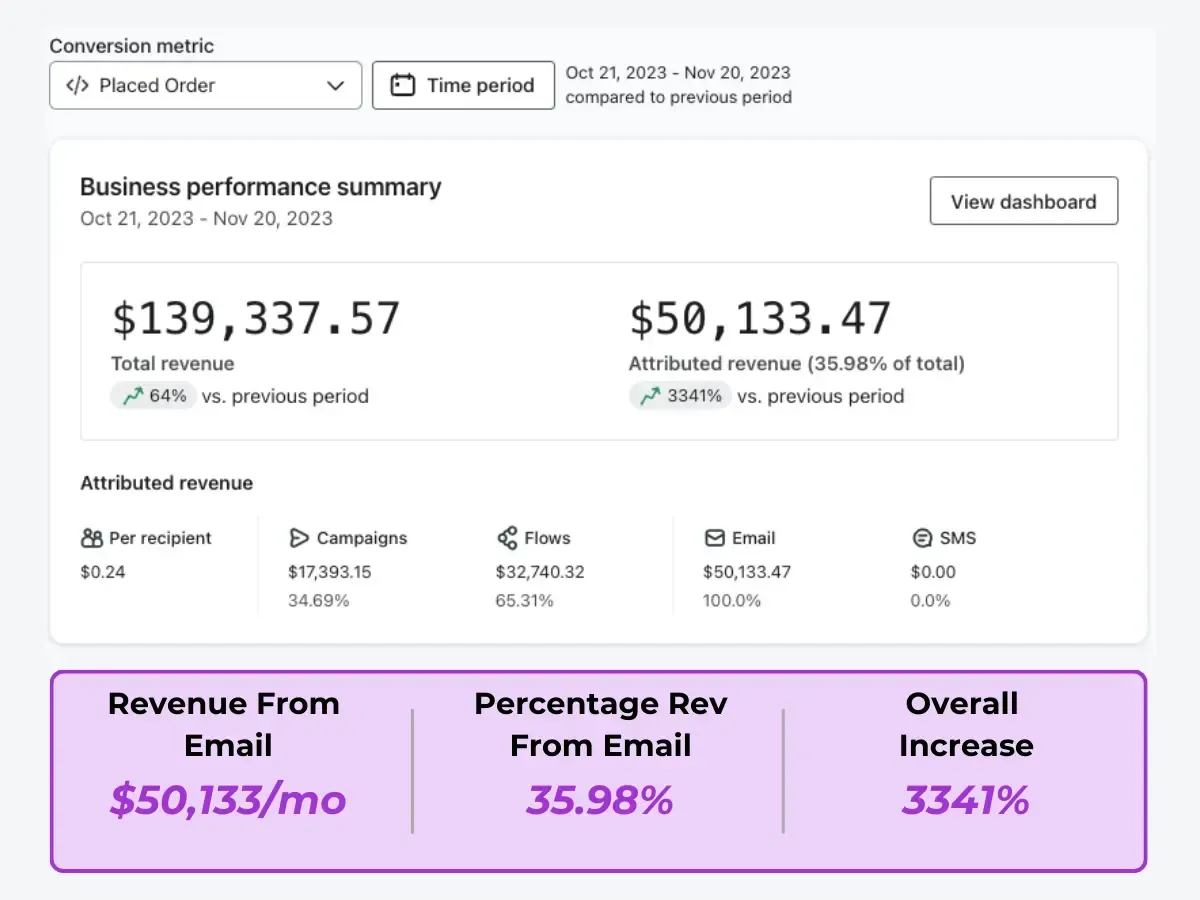
Task: Click the Email envelope icon
Action: coord(714,539)
